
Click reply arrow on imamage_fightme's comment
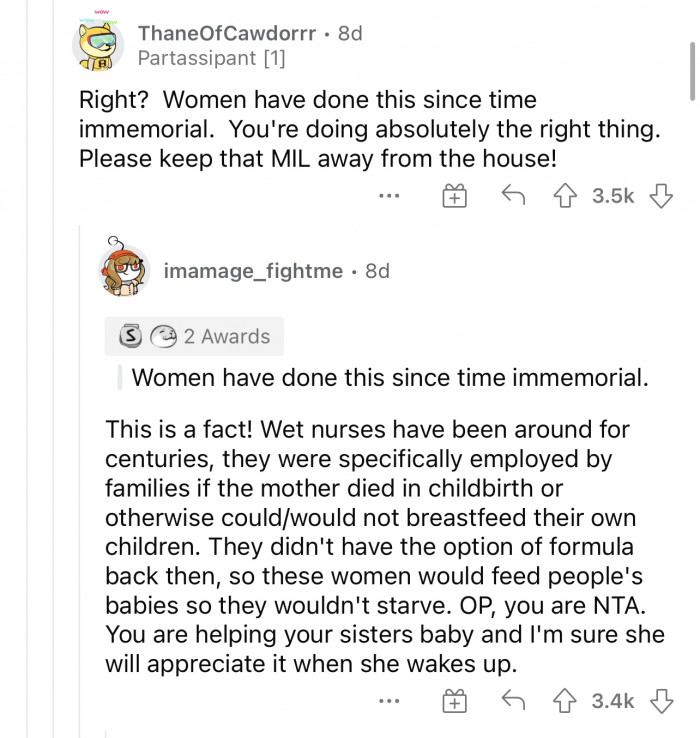(x=514, y=702)
